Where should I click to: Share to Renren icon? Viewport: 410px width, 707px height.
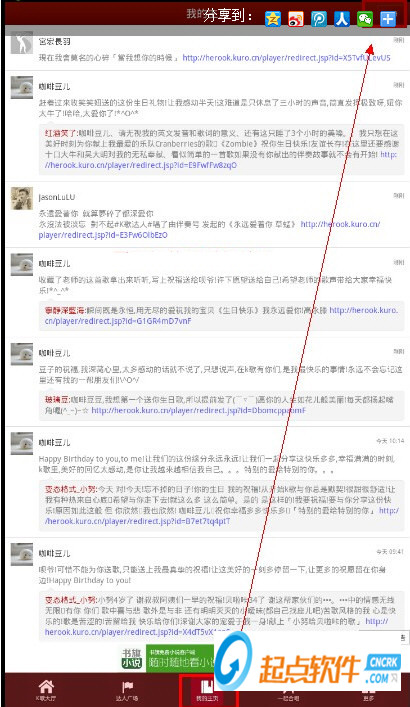(x=342, y=18)
